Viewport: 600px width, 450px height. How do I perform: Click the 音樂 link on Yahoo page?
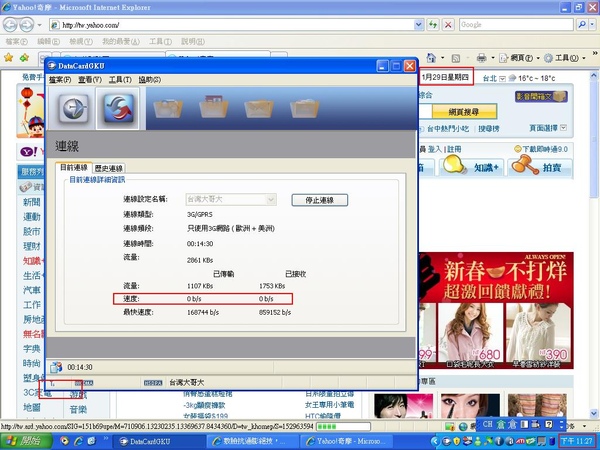point(78,409)
